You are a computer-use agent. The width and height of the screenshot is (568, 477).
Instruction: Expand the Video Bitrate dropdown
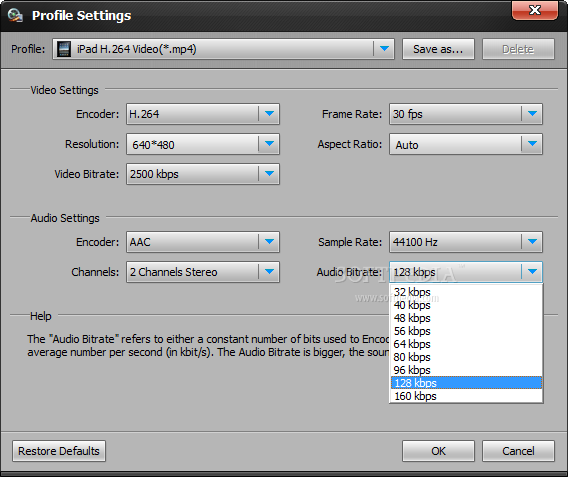[269, 174]
